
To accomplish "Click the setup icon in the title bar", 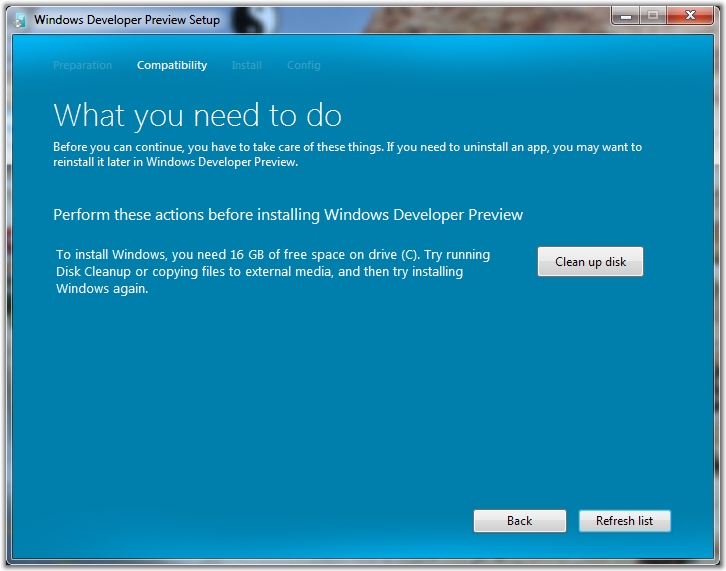I will (x=19, y=20).
